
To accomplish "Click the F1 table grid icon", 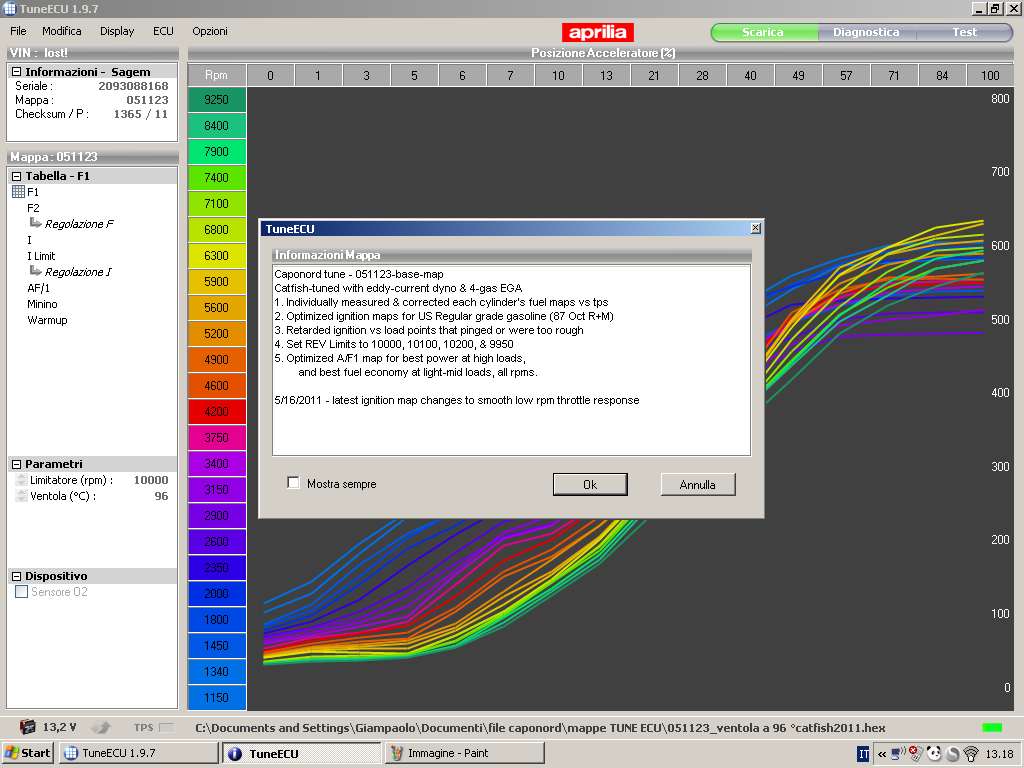I will (x=18, y=192).
